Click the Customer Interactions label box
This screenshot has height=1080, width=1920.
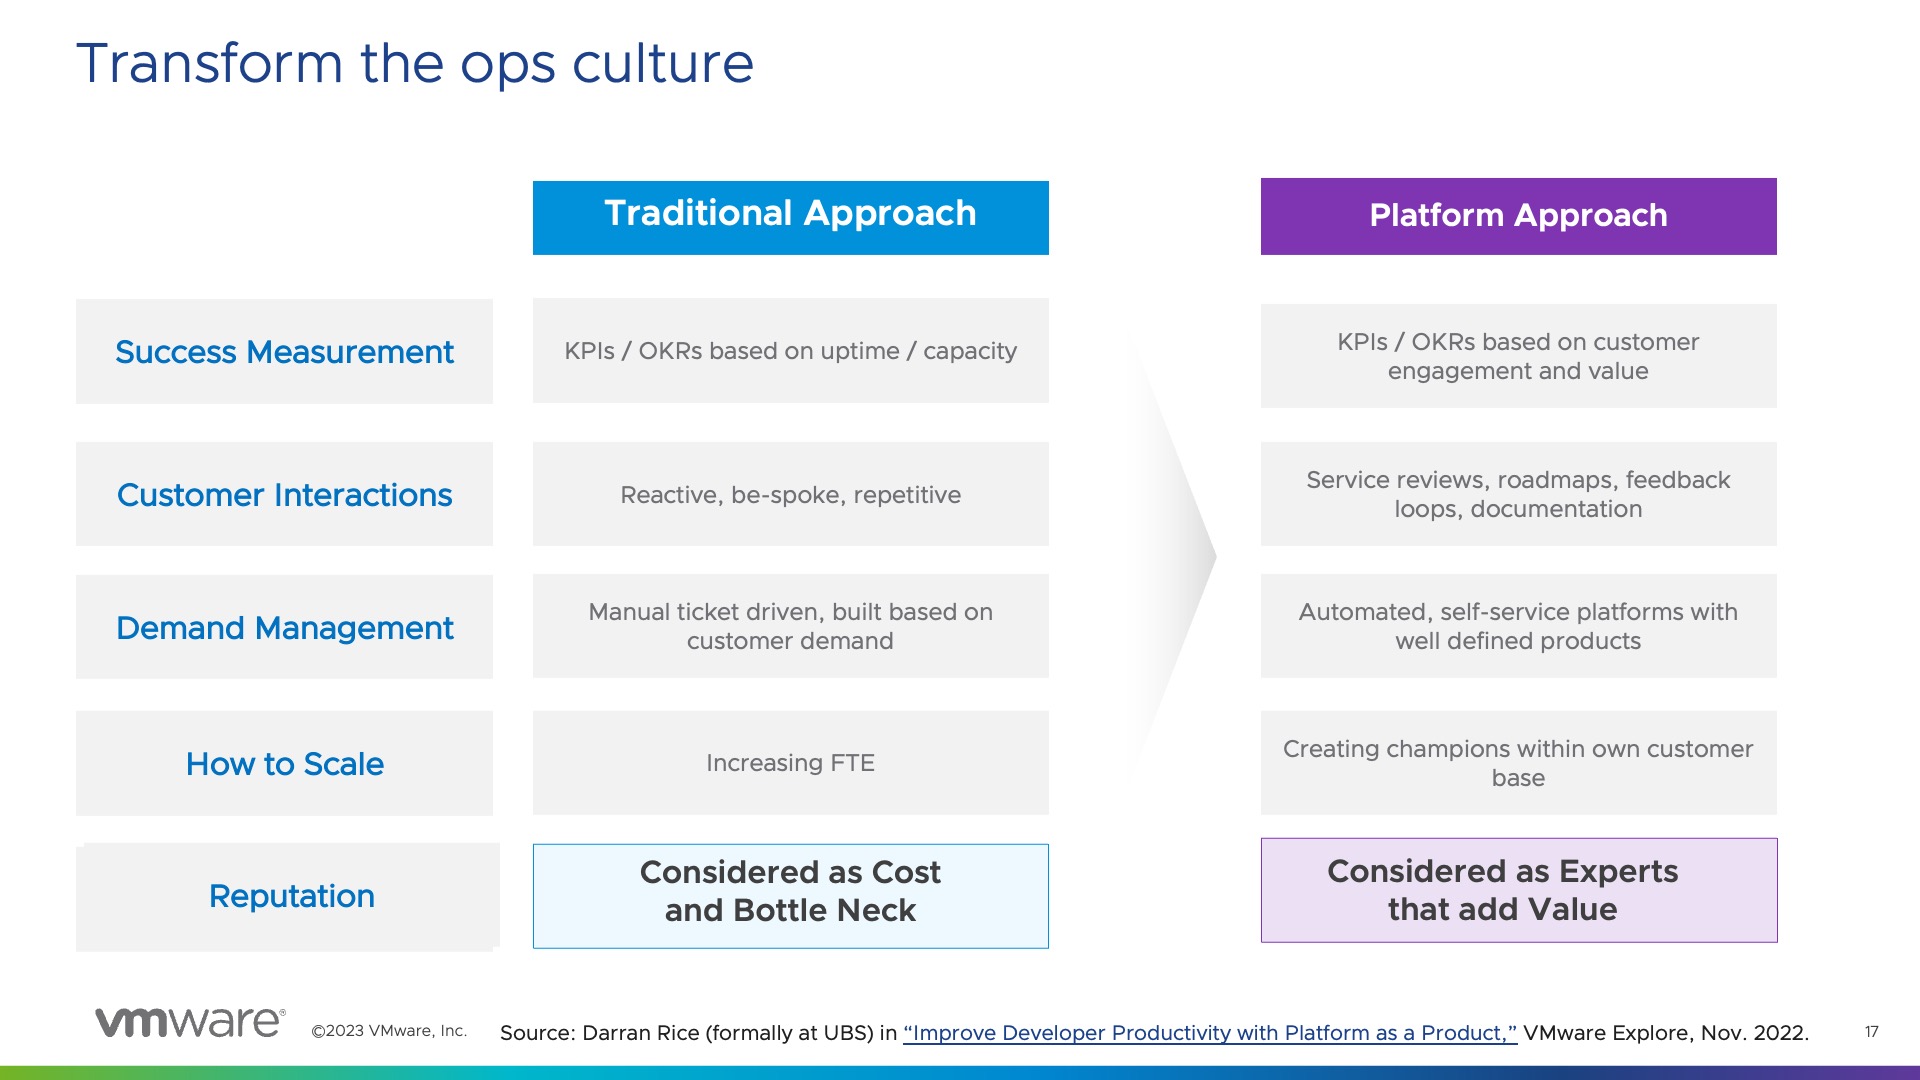(x=284, y=495)
